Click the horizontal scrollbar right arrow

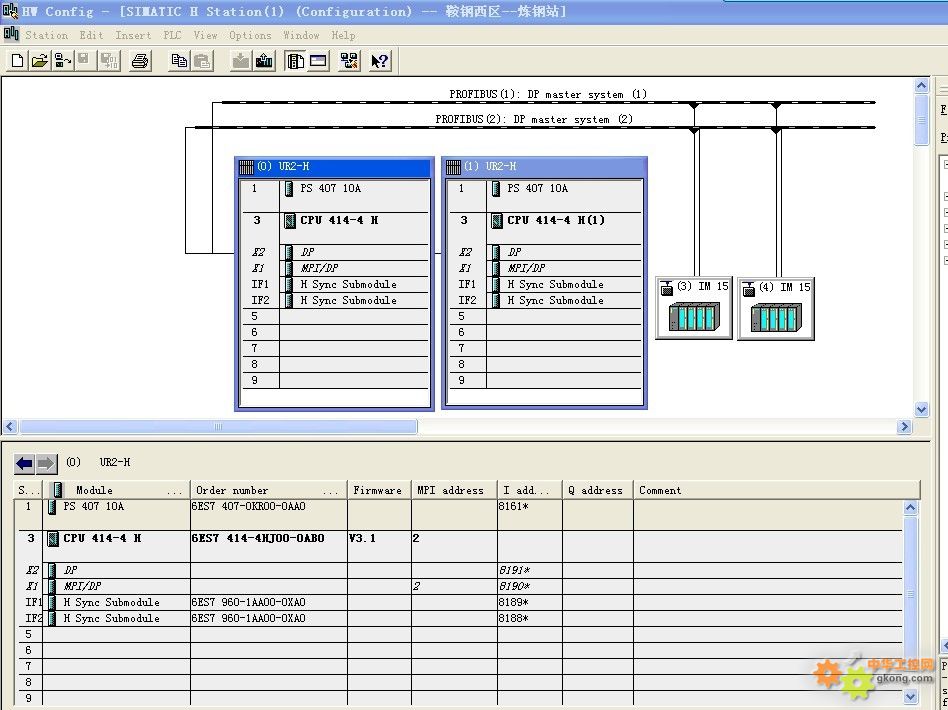click(x=904, y=427)
